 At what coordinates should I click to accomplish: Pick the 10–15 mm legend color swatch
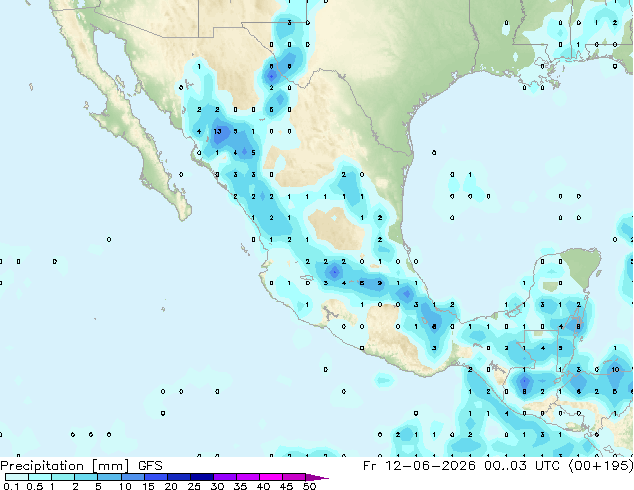[133, 477]
